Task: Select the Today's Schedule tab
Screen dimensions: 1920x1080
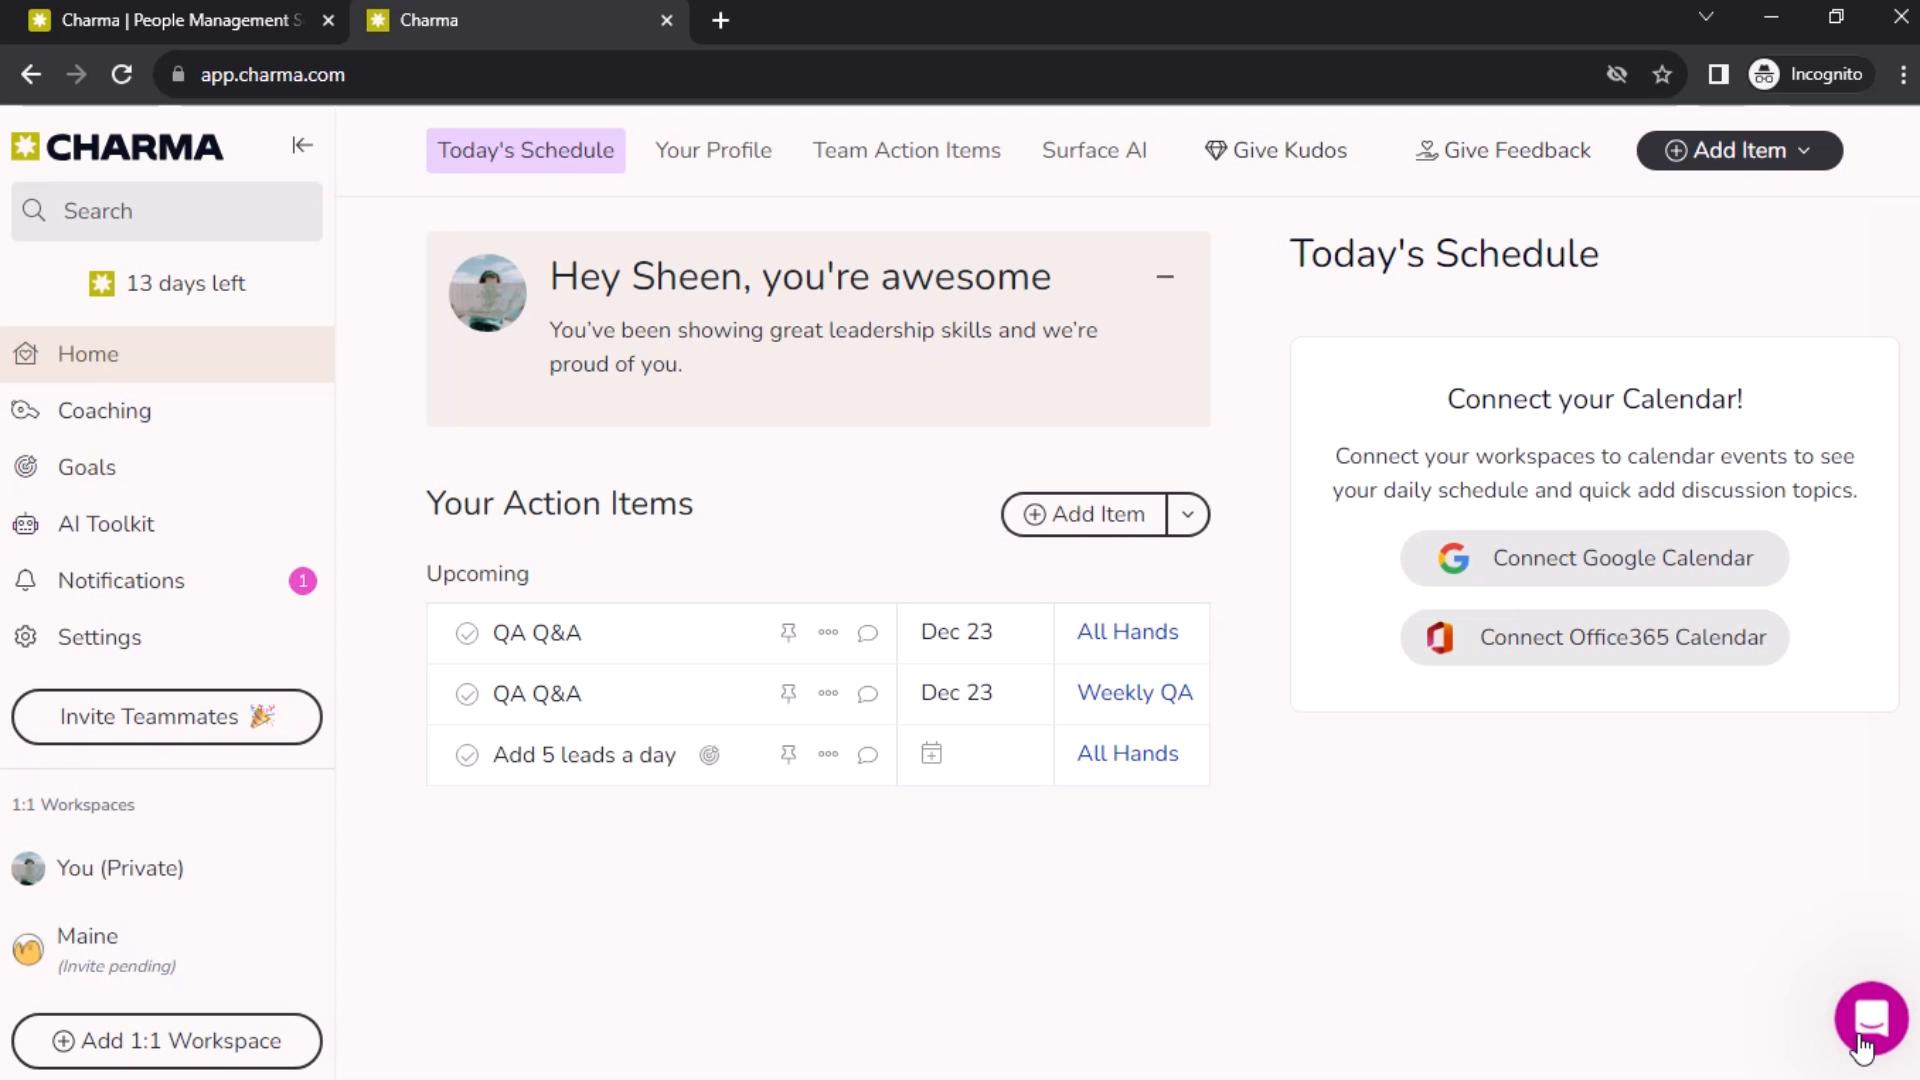Action: point(525,149)
